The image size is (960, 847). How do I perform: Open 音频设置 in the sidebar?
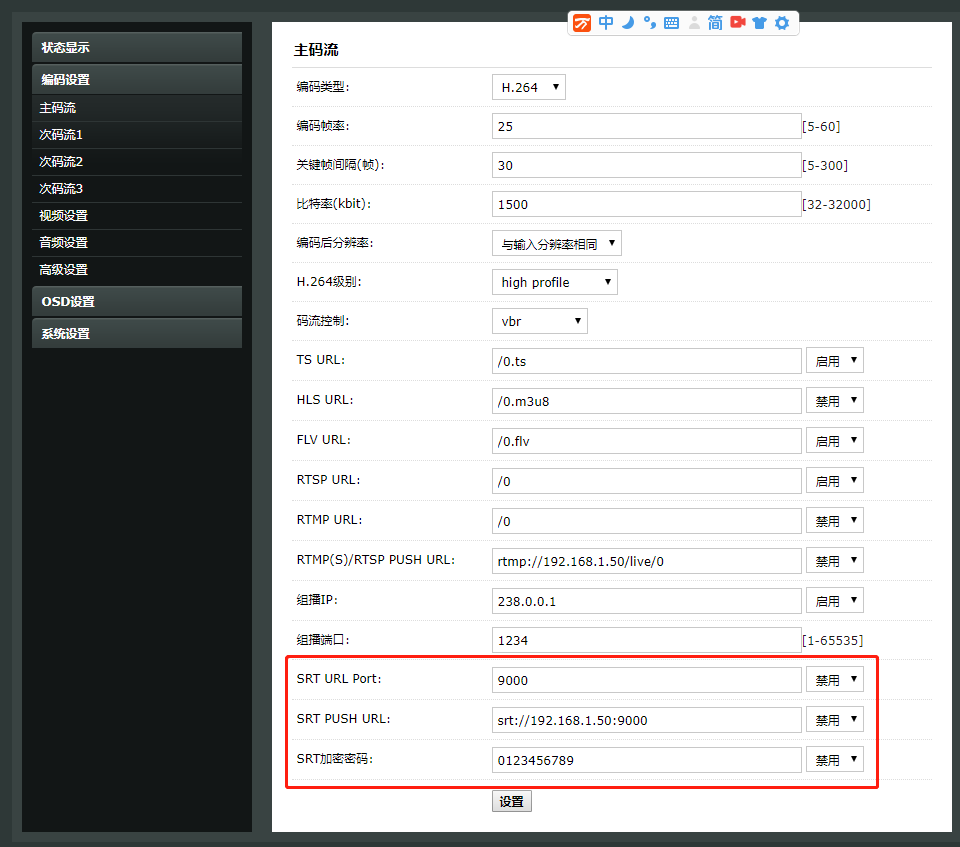pos(137,243)
